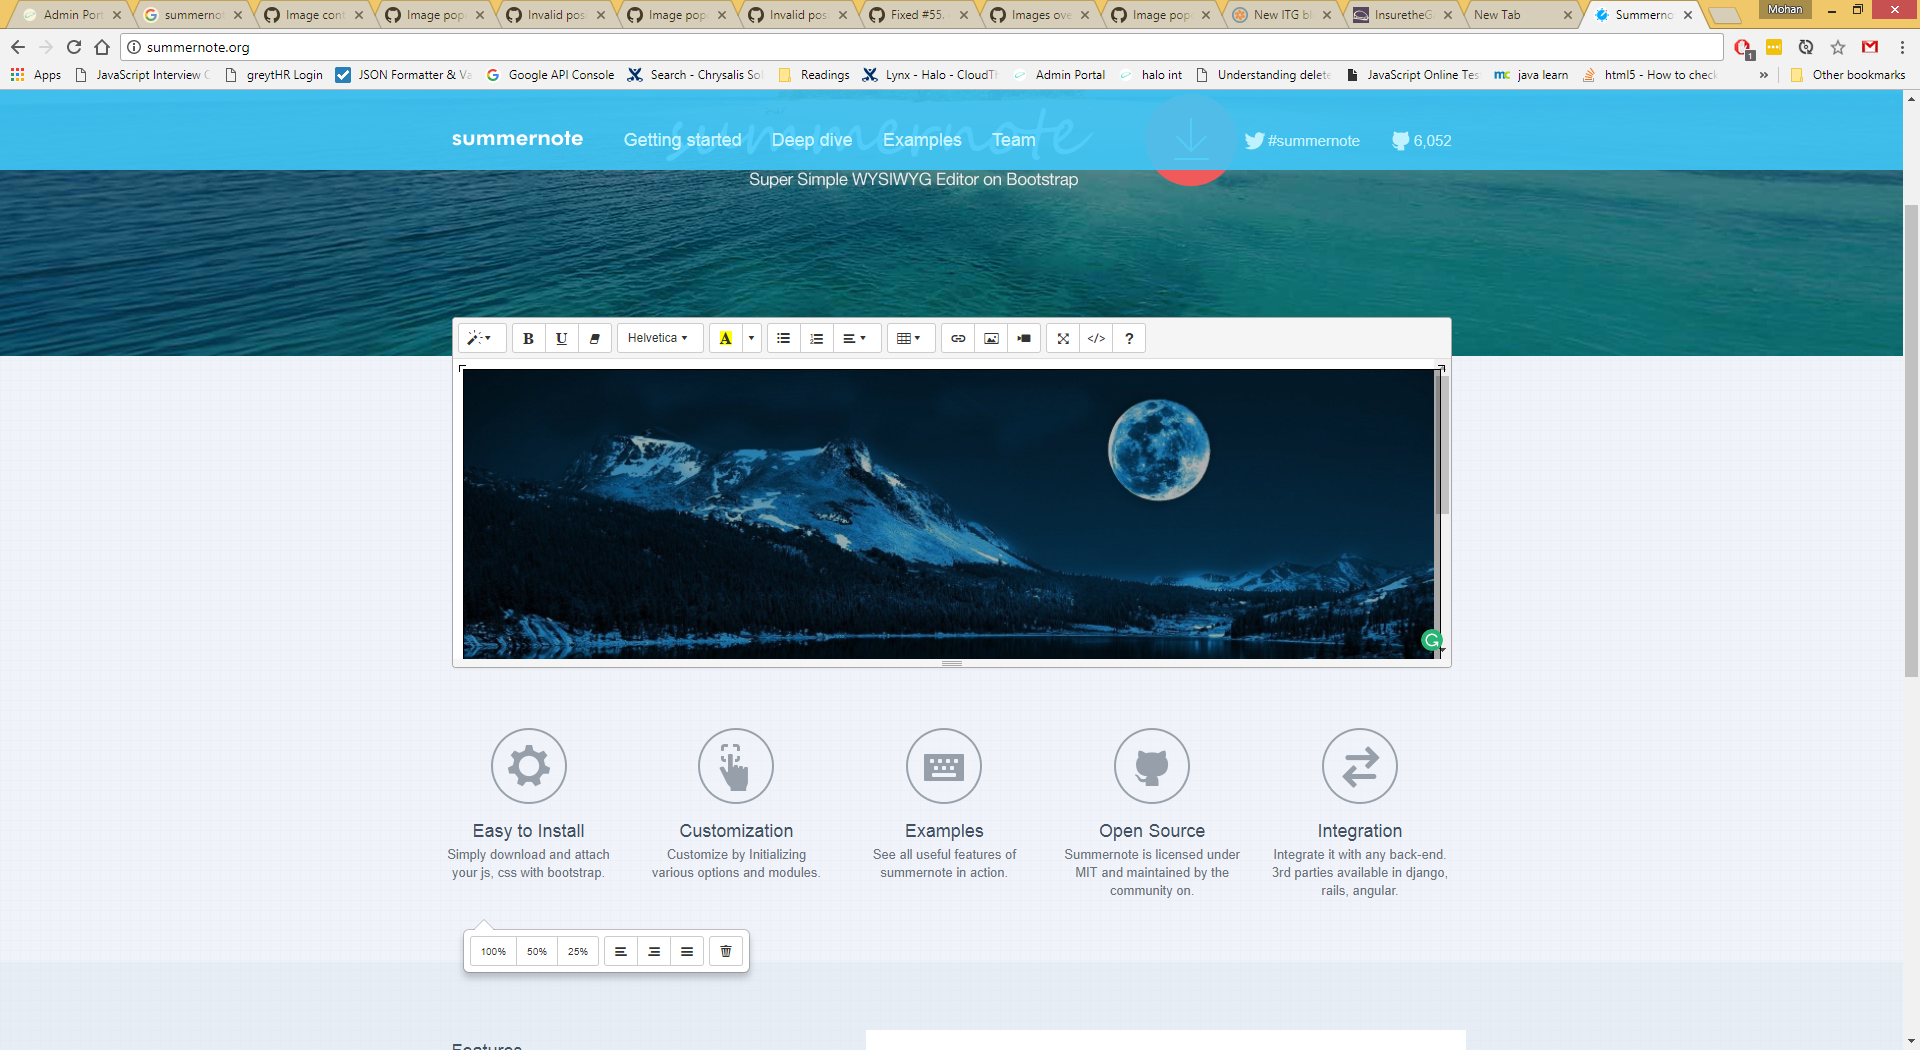The width and height of the screenshot is (1920, 1050).
Task: Toggle bold formatting in the editor toolbar
Action: coord(528,338)
